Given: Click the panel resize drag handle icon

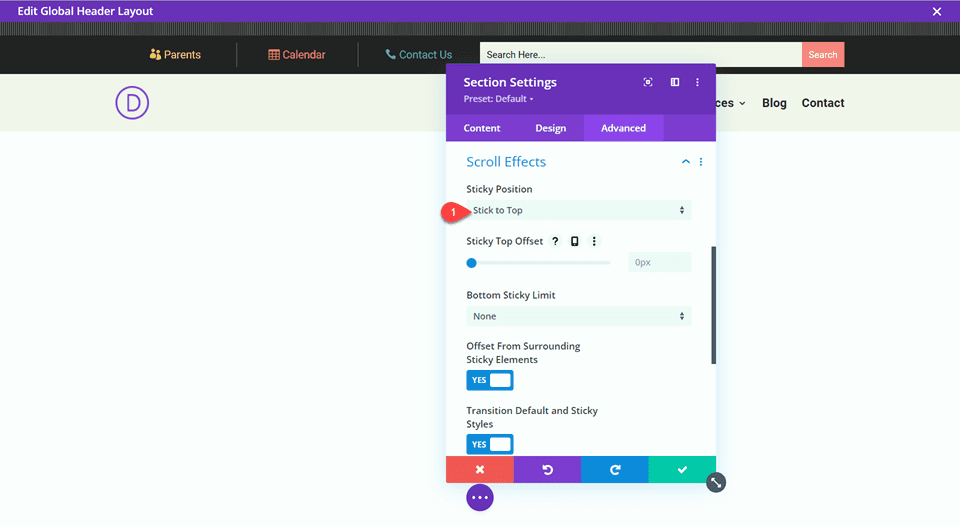Looking at the screenshot, I should 716,483.
